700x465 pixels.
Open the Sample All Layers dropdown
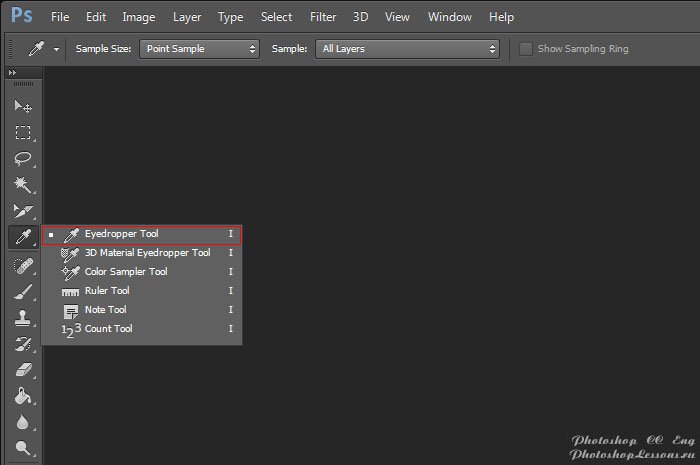click(x=407, y=49)
